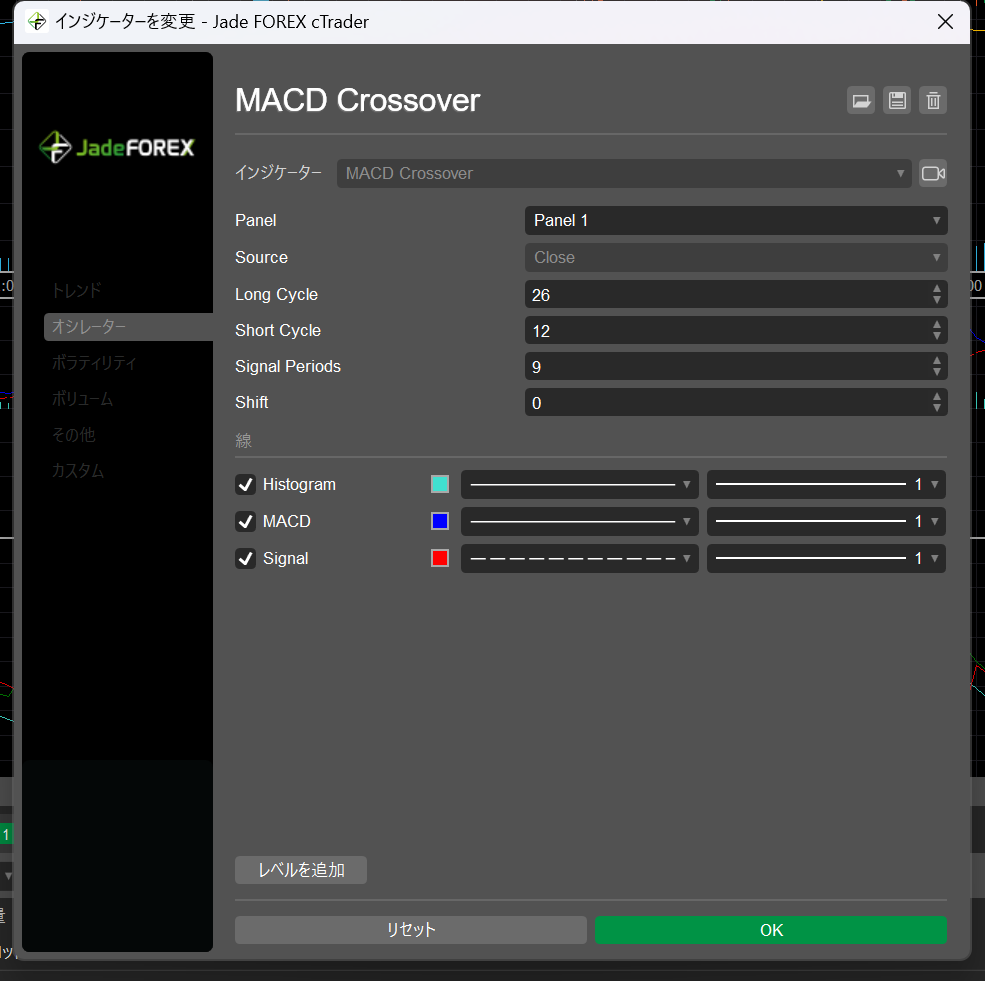Select ボラティリティ category in sidebar

click(x=94, y=363)
